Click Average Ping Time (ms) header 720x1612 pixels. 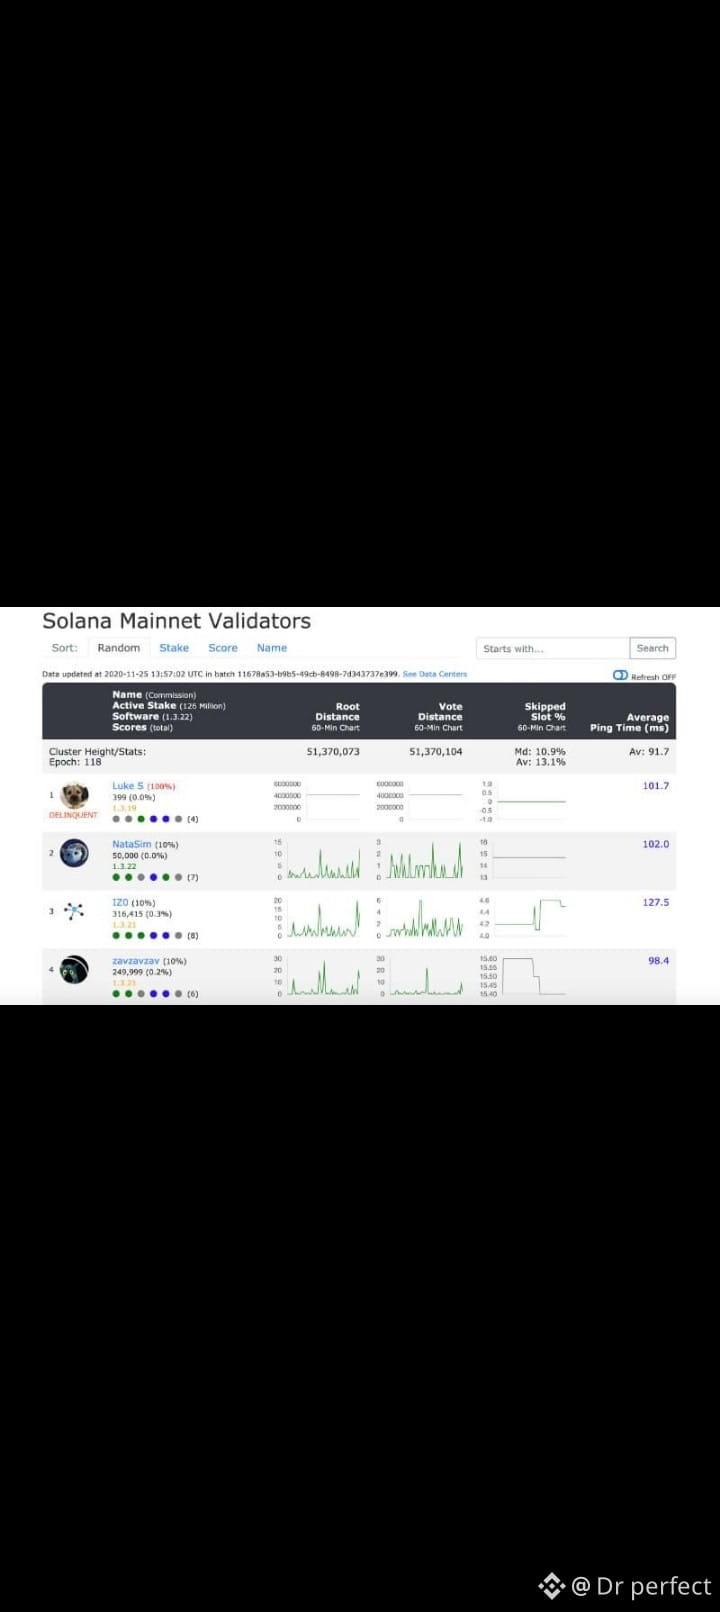(629, 722)
